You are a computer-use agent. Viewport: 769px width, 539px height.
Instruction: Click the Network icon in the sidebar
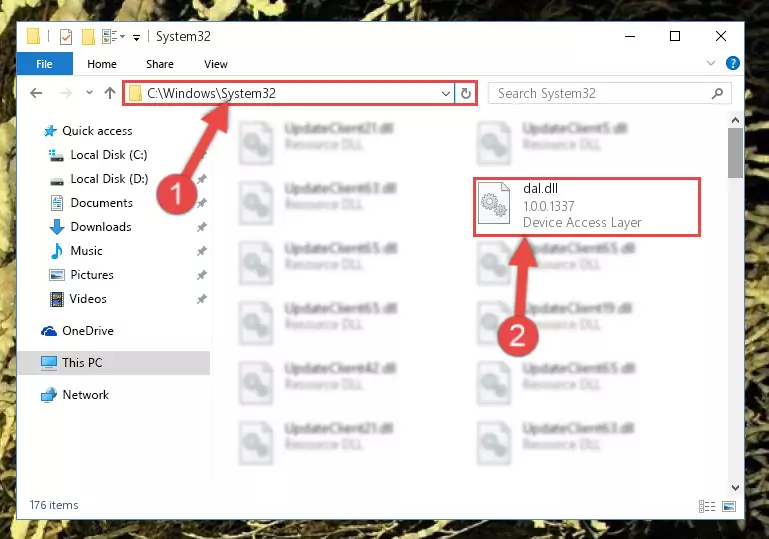(x=49, y=395)
